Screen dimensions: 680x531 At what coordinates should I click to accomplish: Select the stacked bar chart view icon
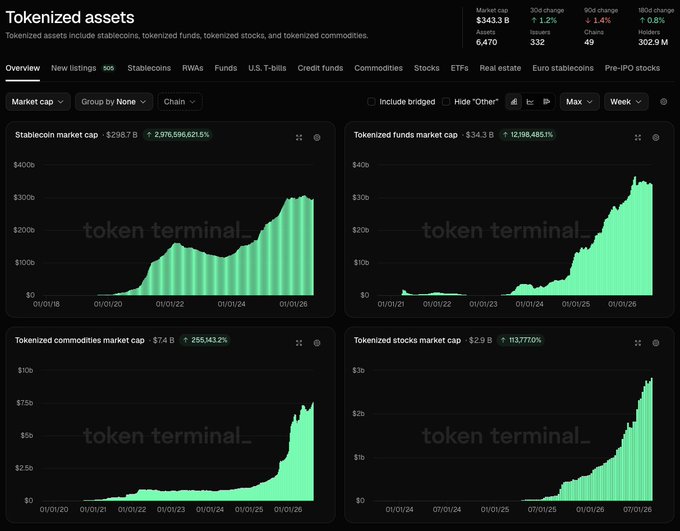point(513,102)
